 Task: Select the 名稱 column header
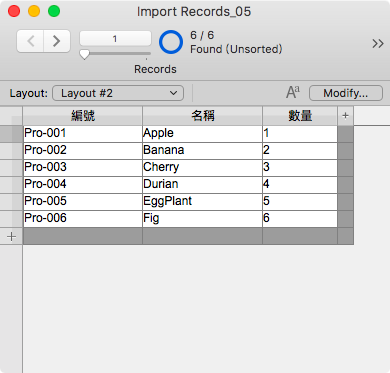pos(202,116)
